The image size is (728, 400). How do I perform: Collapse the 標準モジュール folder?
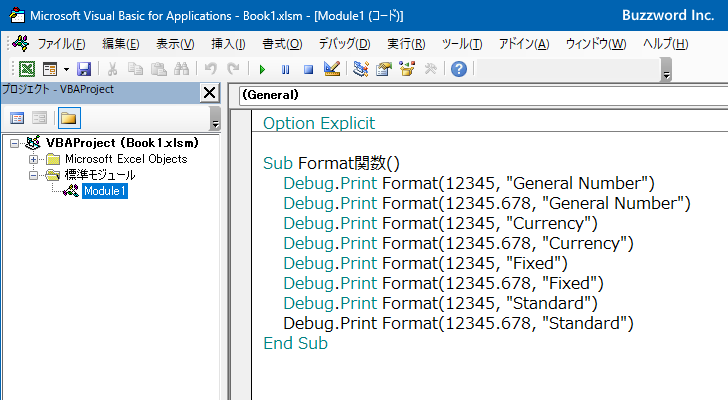click(x=33, y=175)
